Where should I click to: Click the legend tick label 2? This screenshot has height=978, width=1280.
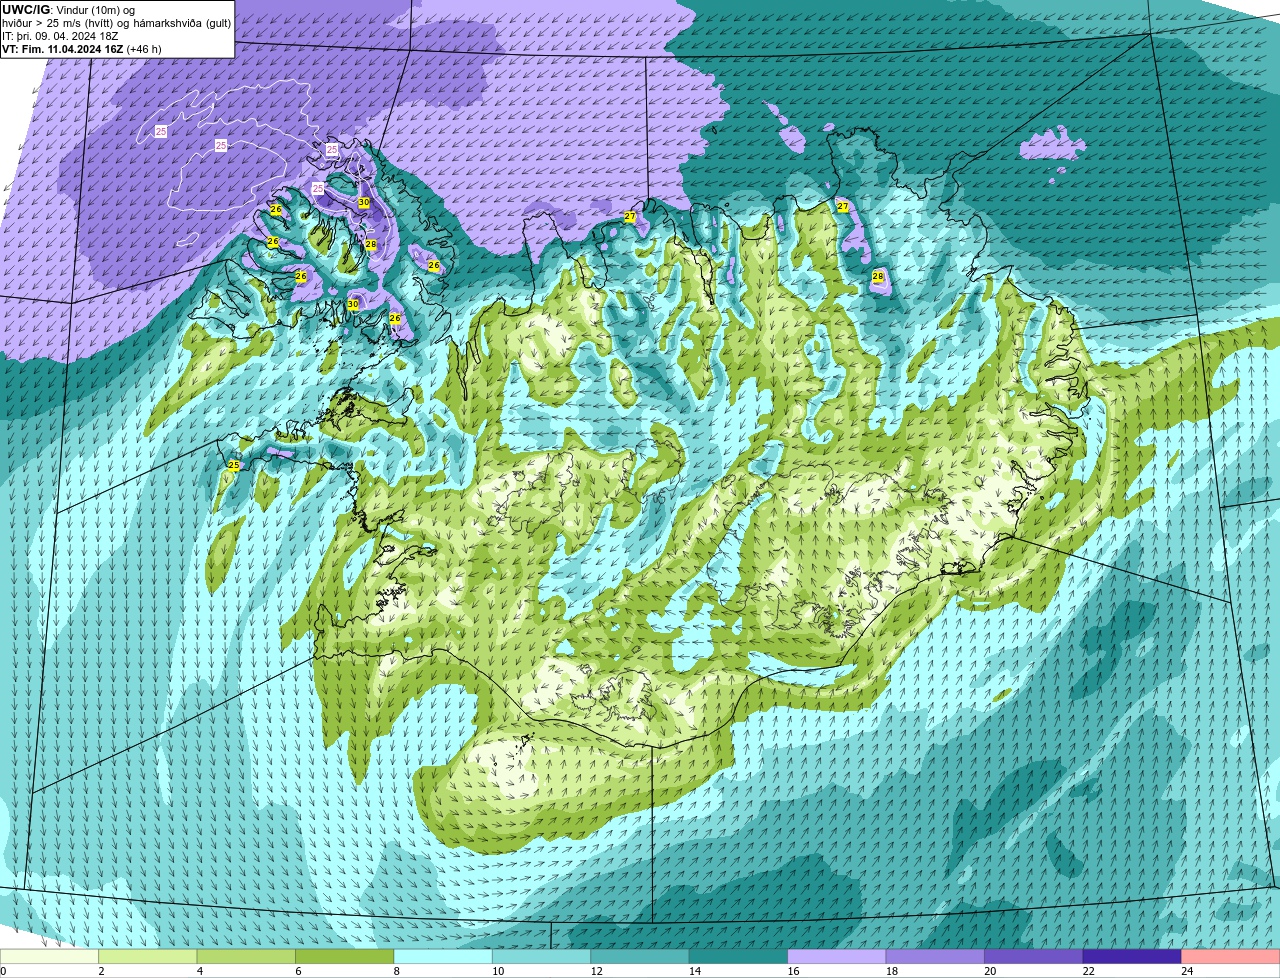point(101,971)
